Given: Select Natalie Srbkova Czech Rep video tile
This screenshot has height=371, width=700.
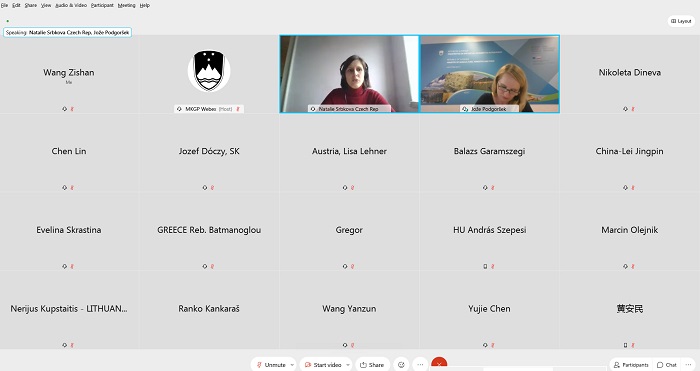Looking at the screenshot, I should pos(349,74).
